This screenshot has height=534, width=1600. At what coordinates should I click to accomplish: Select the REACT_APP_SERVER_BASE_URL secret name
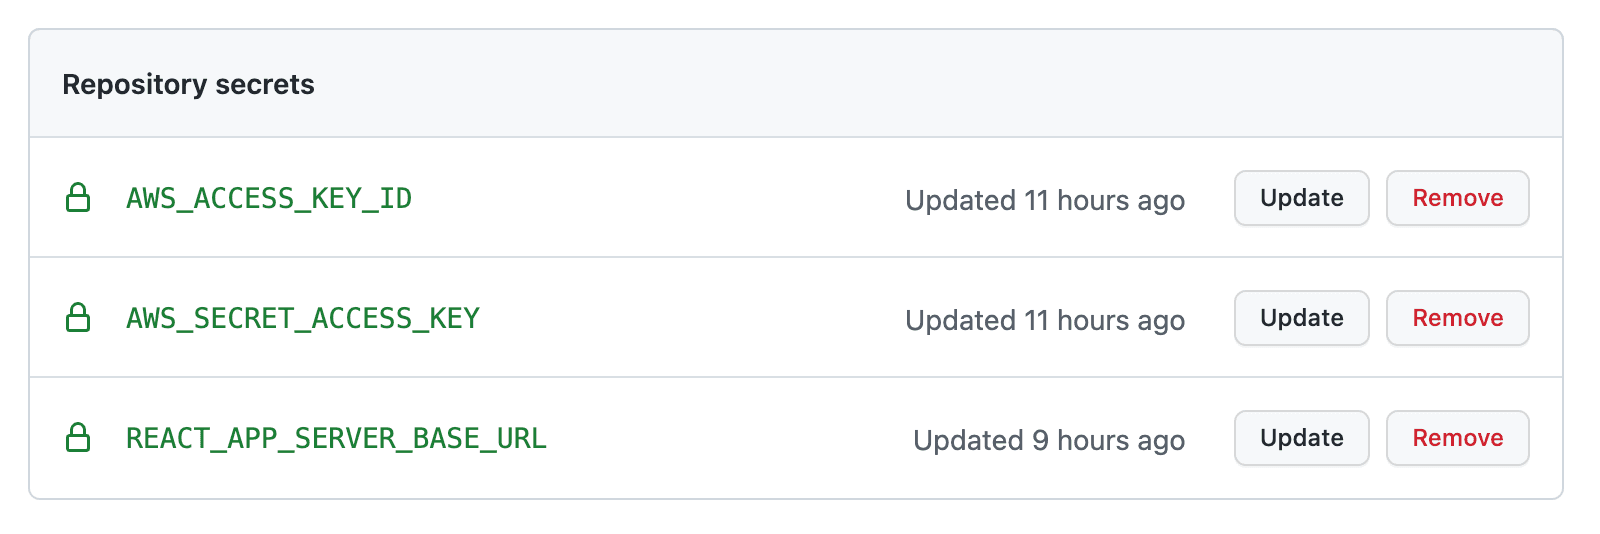point(336,438)
